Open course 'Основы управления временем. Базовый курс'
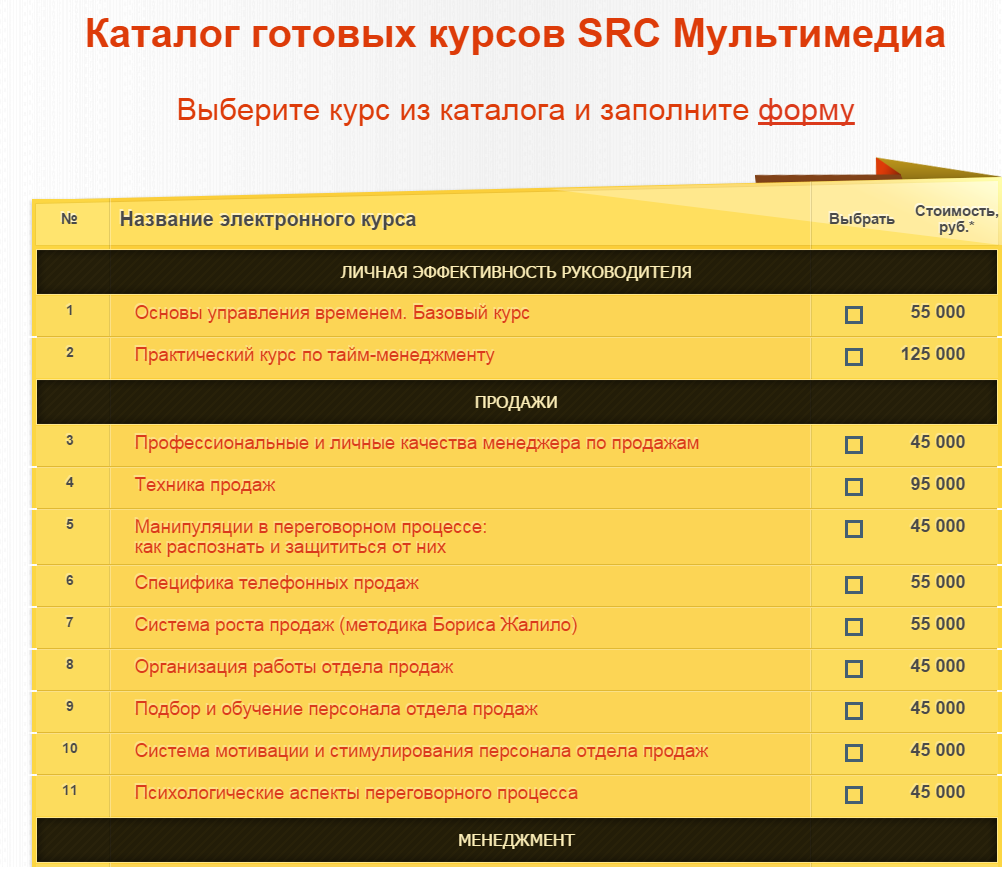1002x869 pixels. [x=332, y=313]
